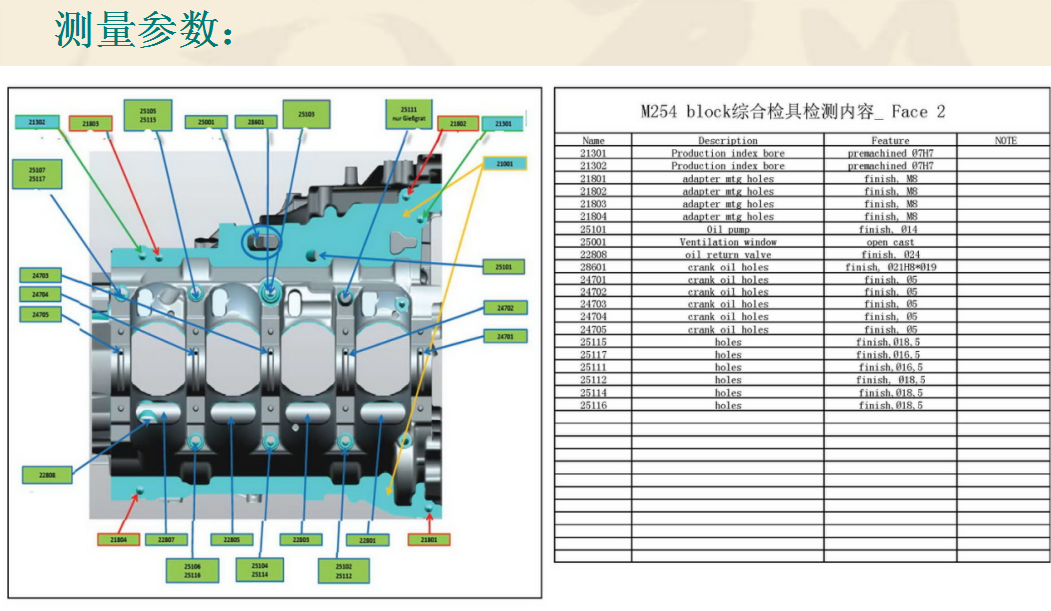Click the red 21804 callout label in the diagram
The width and height of the screenshot is (1051, 611).
click(x=119, y=539)
